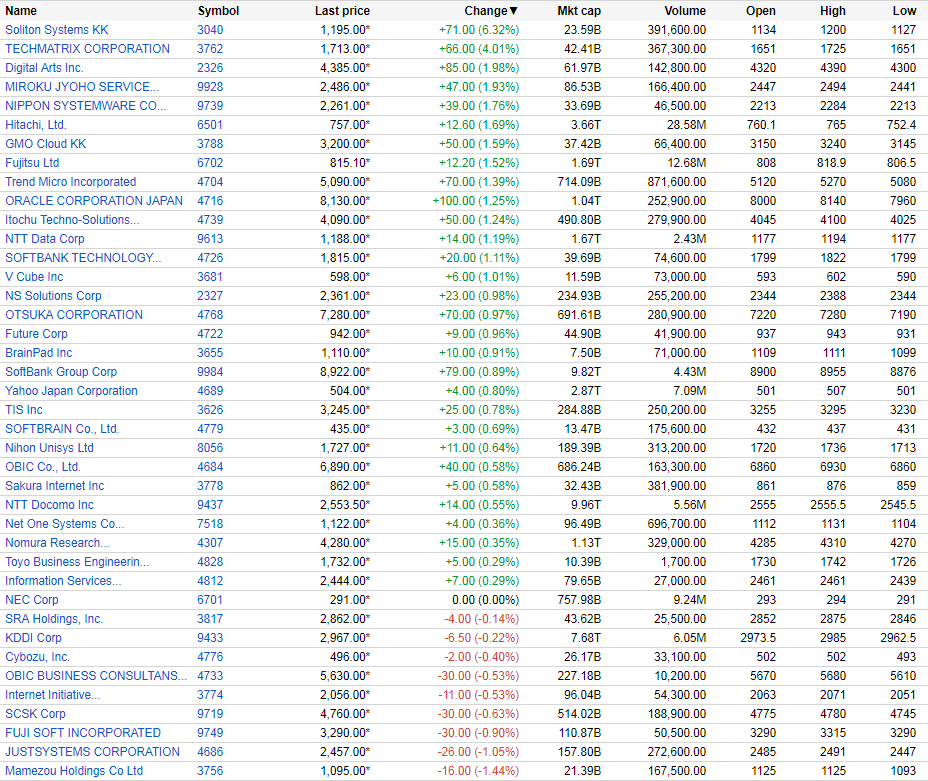Sort by the Change column header
The width and height of the screenshot is (928, 781).
tap(491, 11)
